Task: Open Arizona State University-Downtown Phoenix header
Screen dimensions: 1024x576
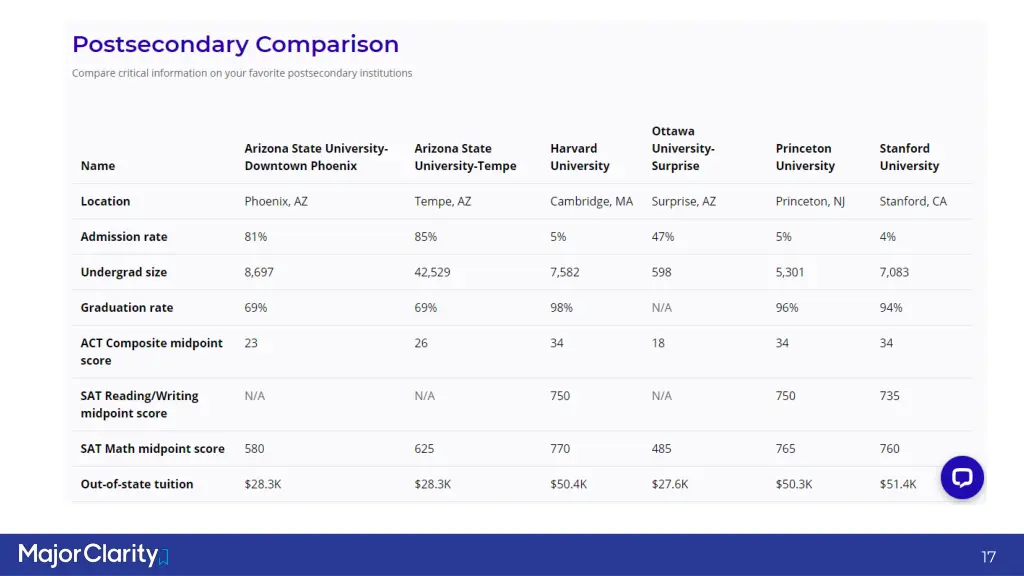Action: pyautogui.click(x=316, y=157)
